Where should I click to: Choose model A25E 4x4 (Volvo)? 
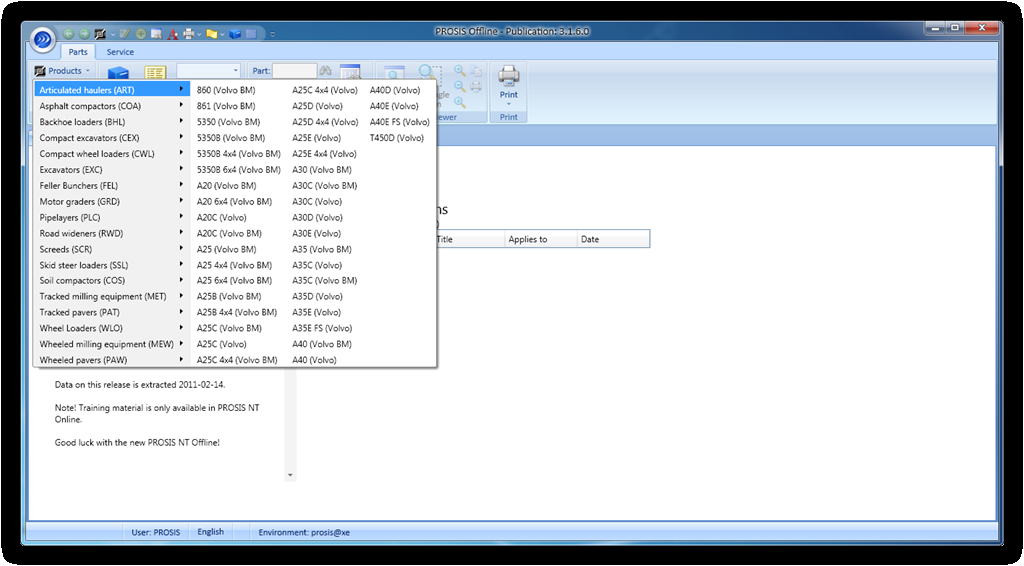click(325, 154)
